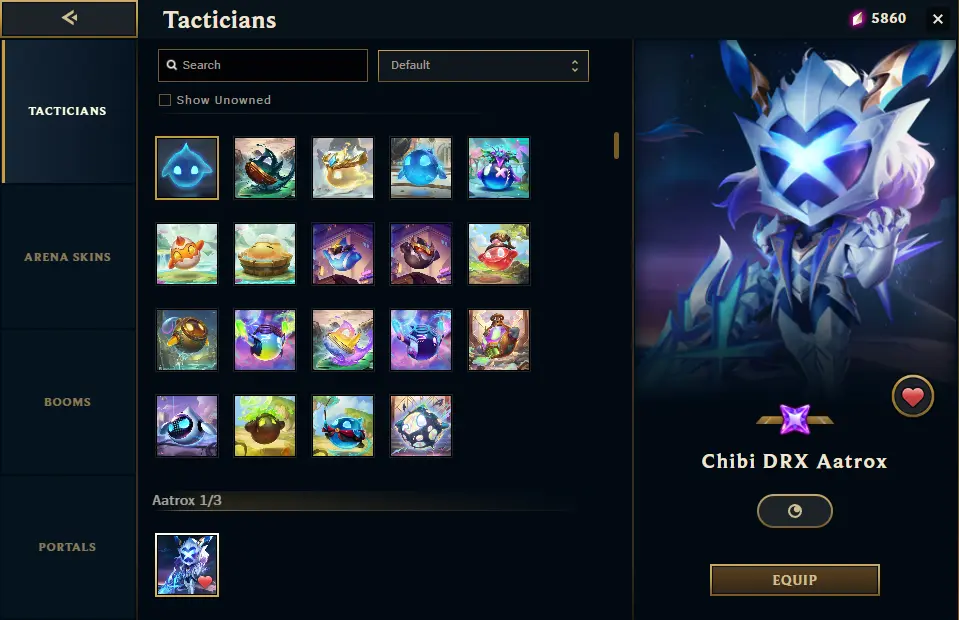Switch to the Booms tab

pyautogui.click(x=67, y=402)
